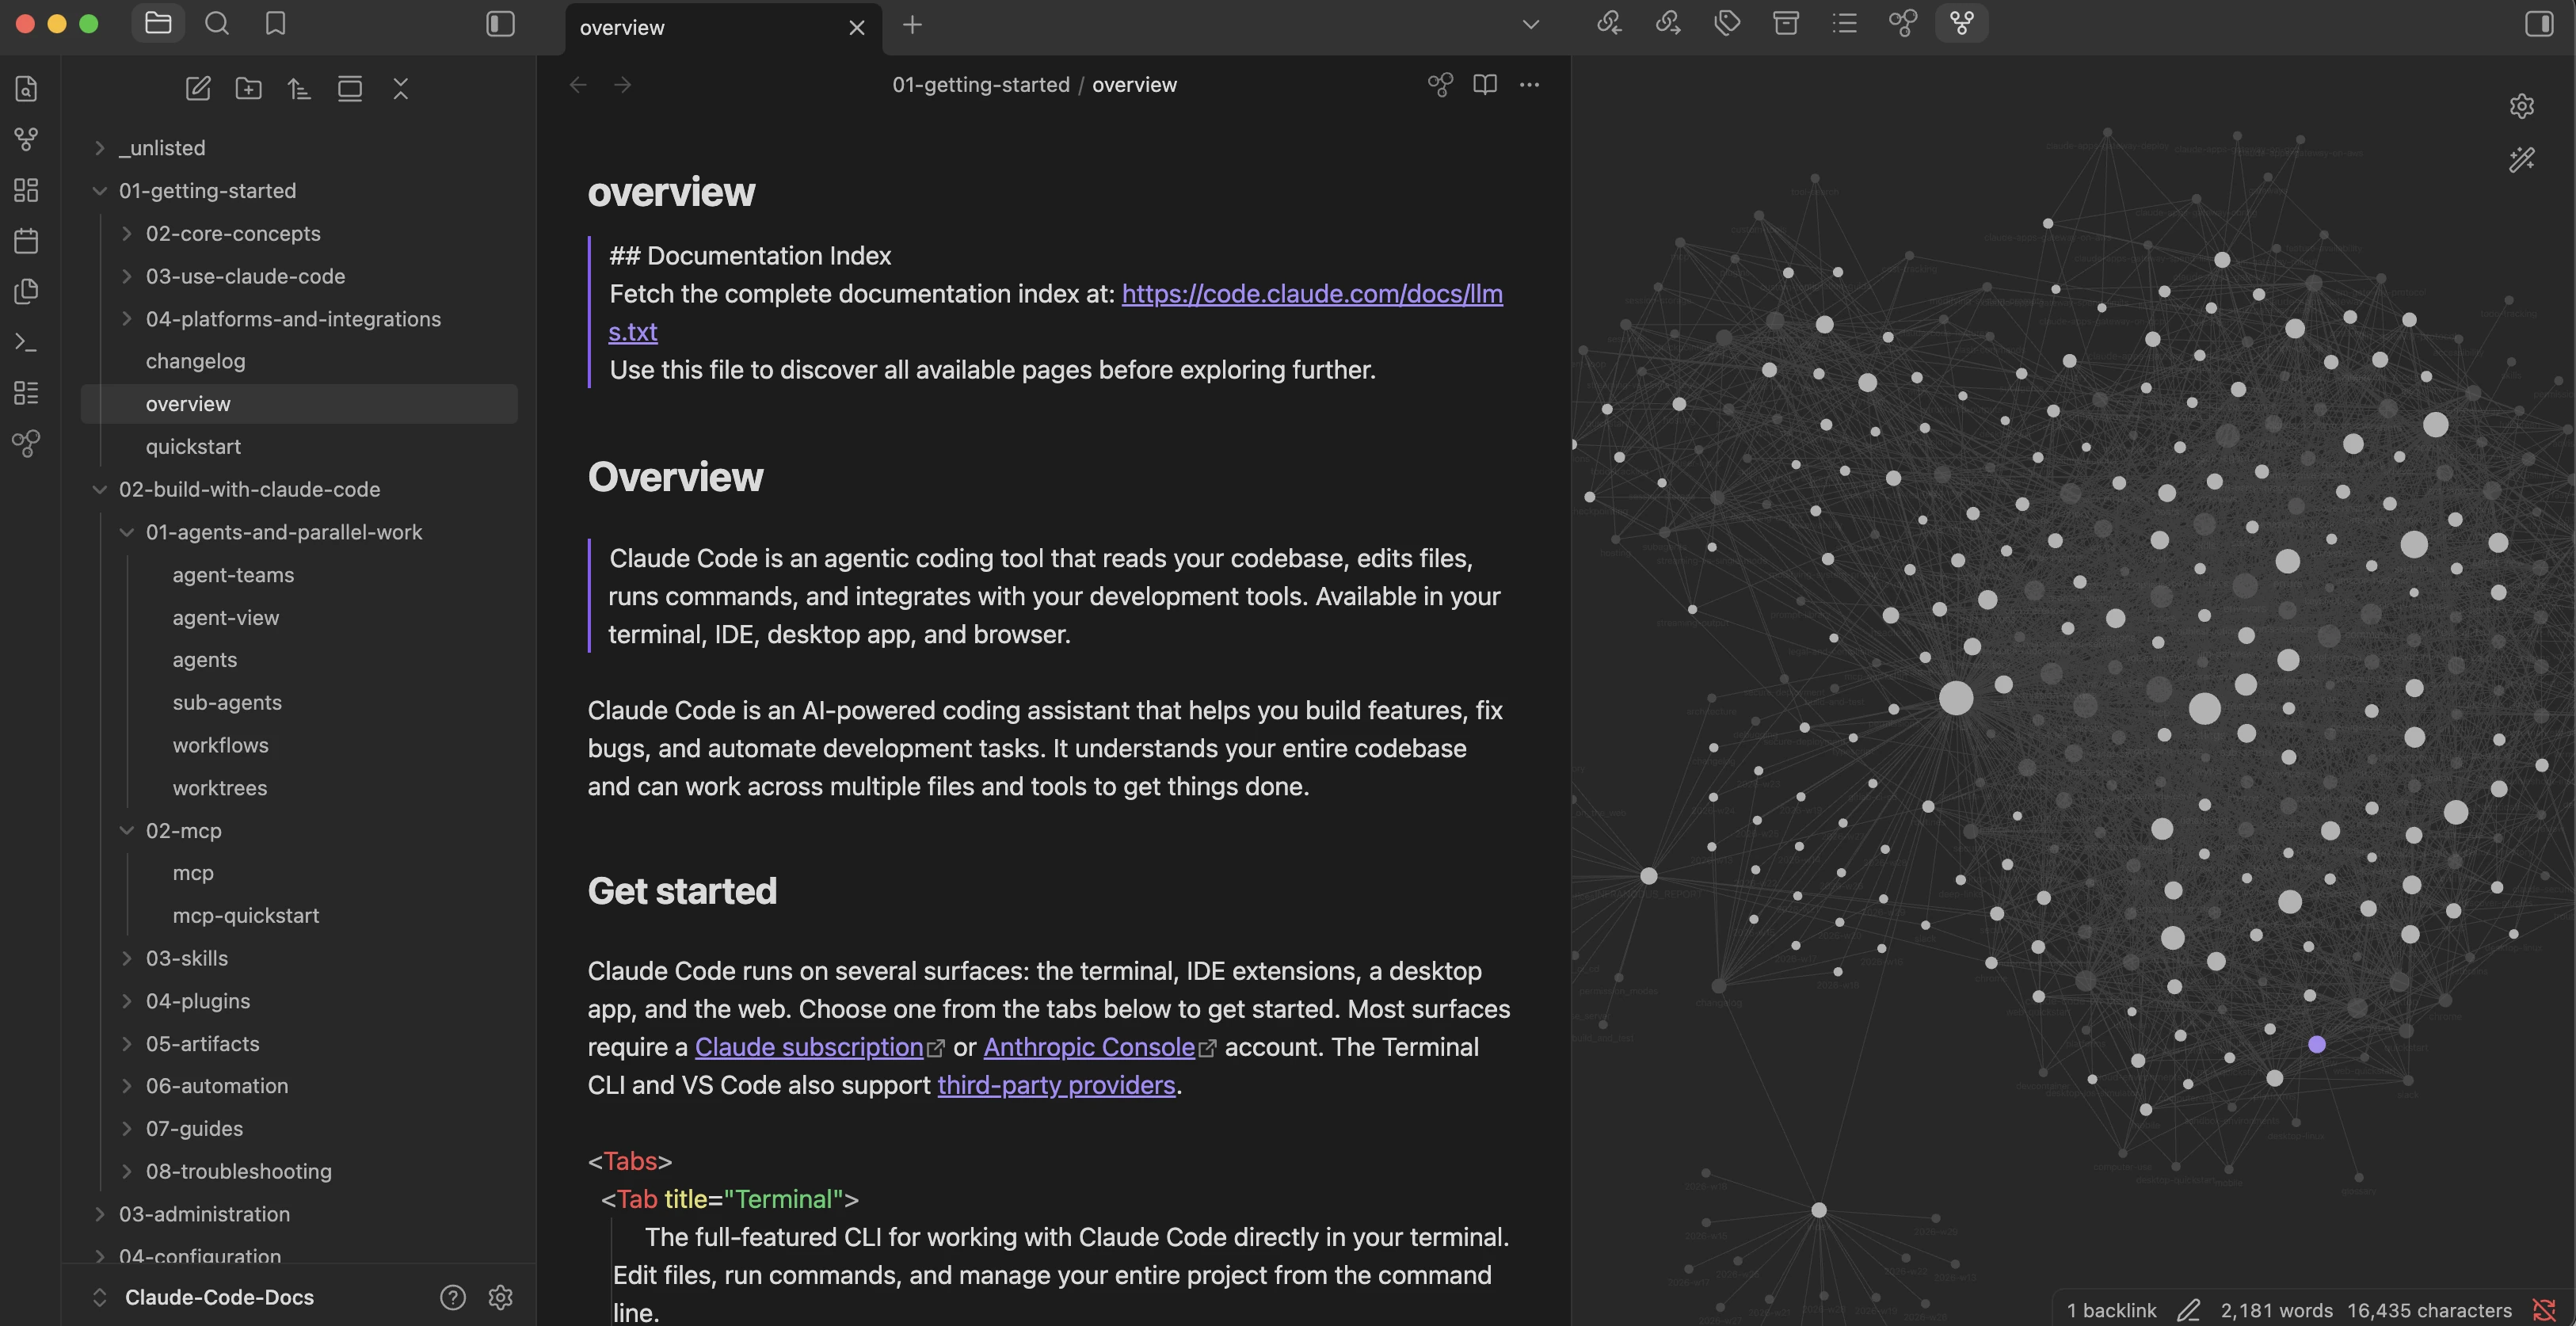Open the graph view panel icon
The width and height of the screenshot is (2576, 1326).
click(1903, 23)
